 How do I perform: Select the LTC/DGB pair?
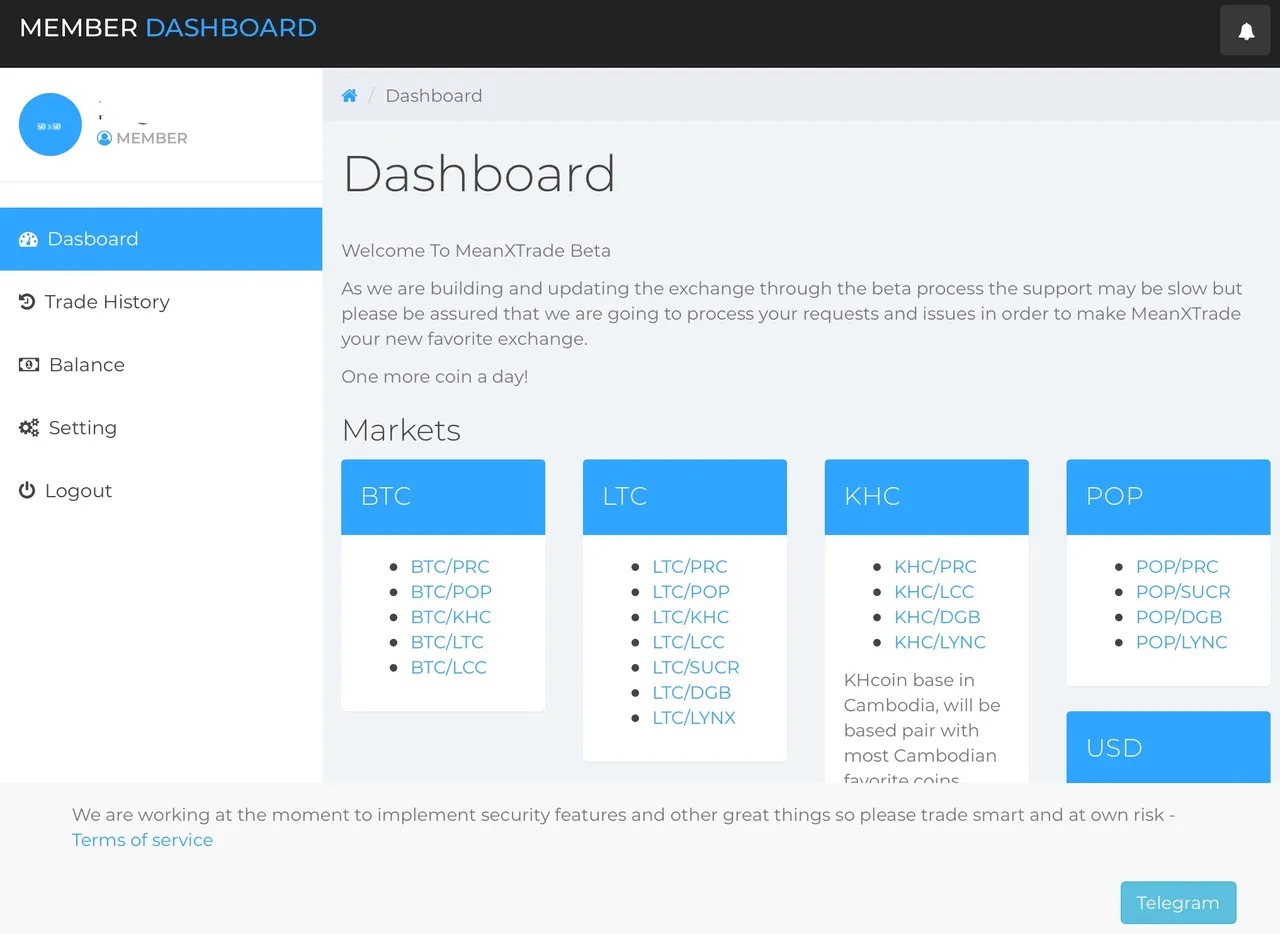(x=692, y=692)
